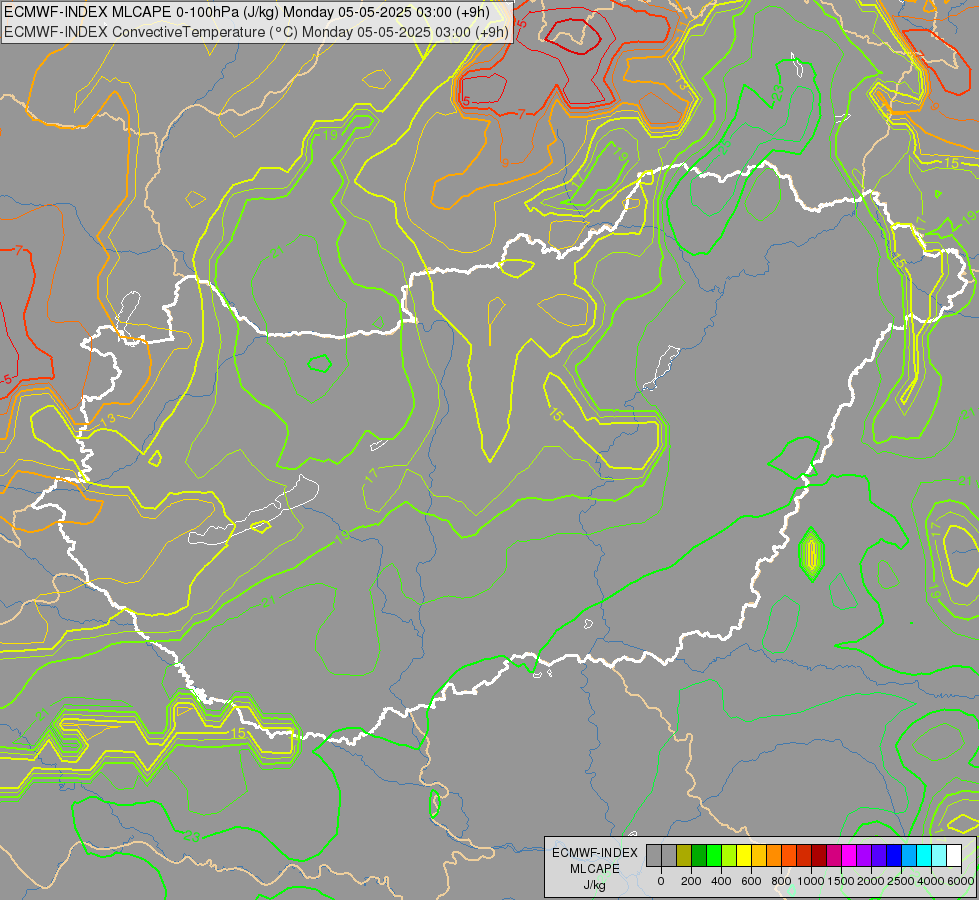Click the legend label ECMWF-INDEX
The height and width of the screenshot is (900, 979).
point(595,853)
